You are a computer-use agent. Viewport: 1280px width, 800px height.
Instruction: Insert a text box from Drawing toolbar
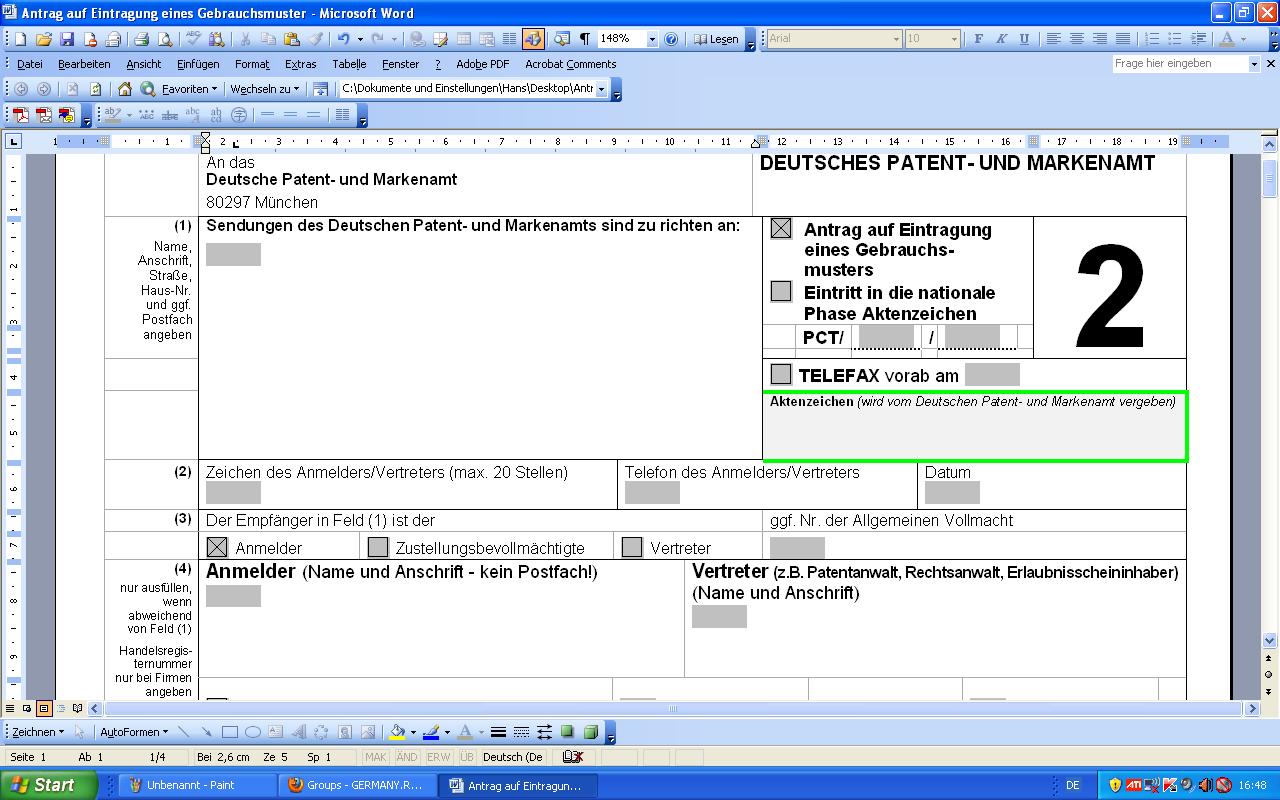pos(275,732)
